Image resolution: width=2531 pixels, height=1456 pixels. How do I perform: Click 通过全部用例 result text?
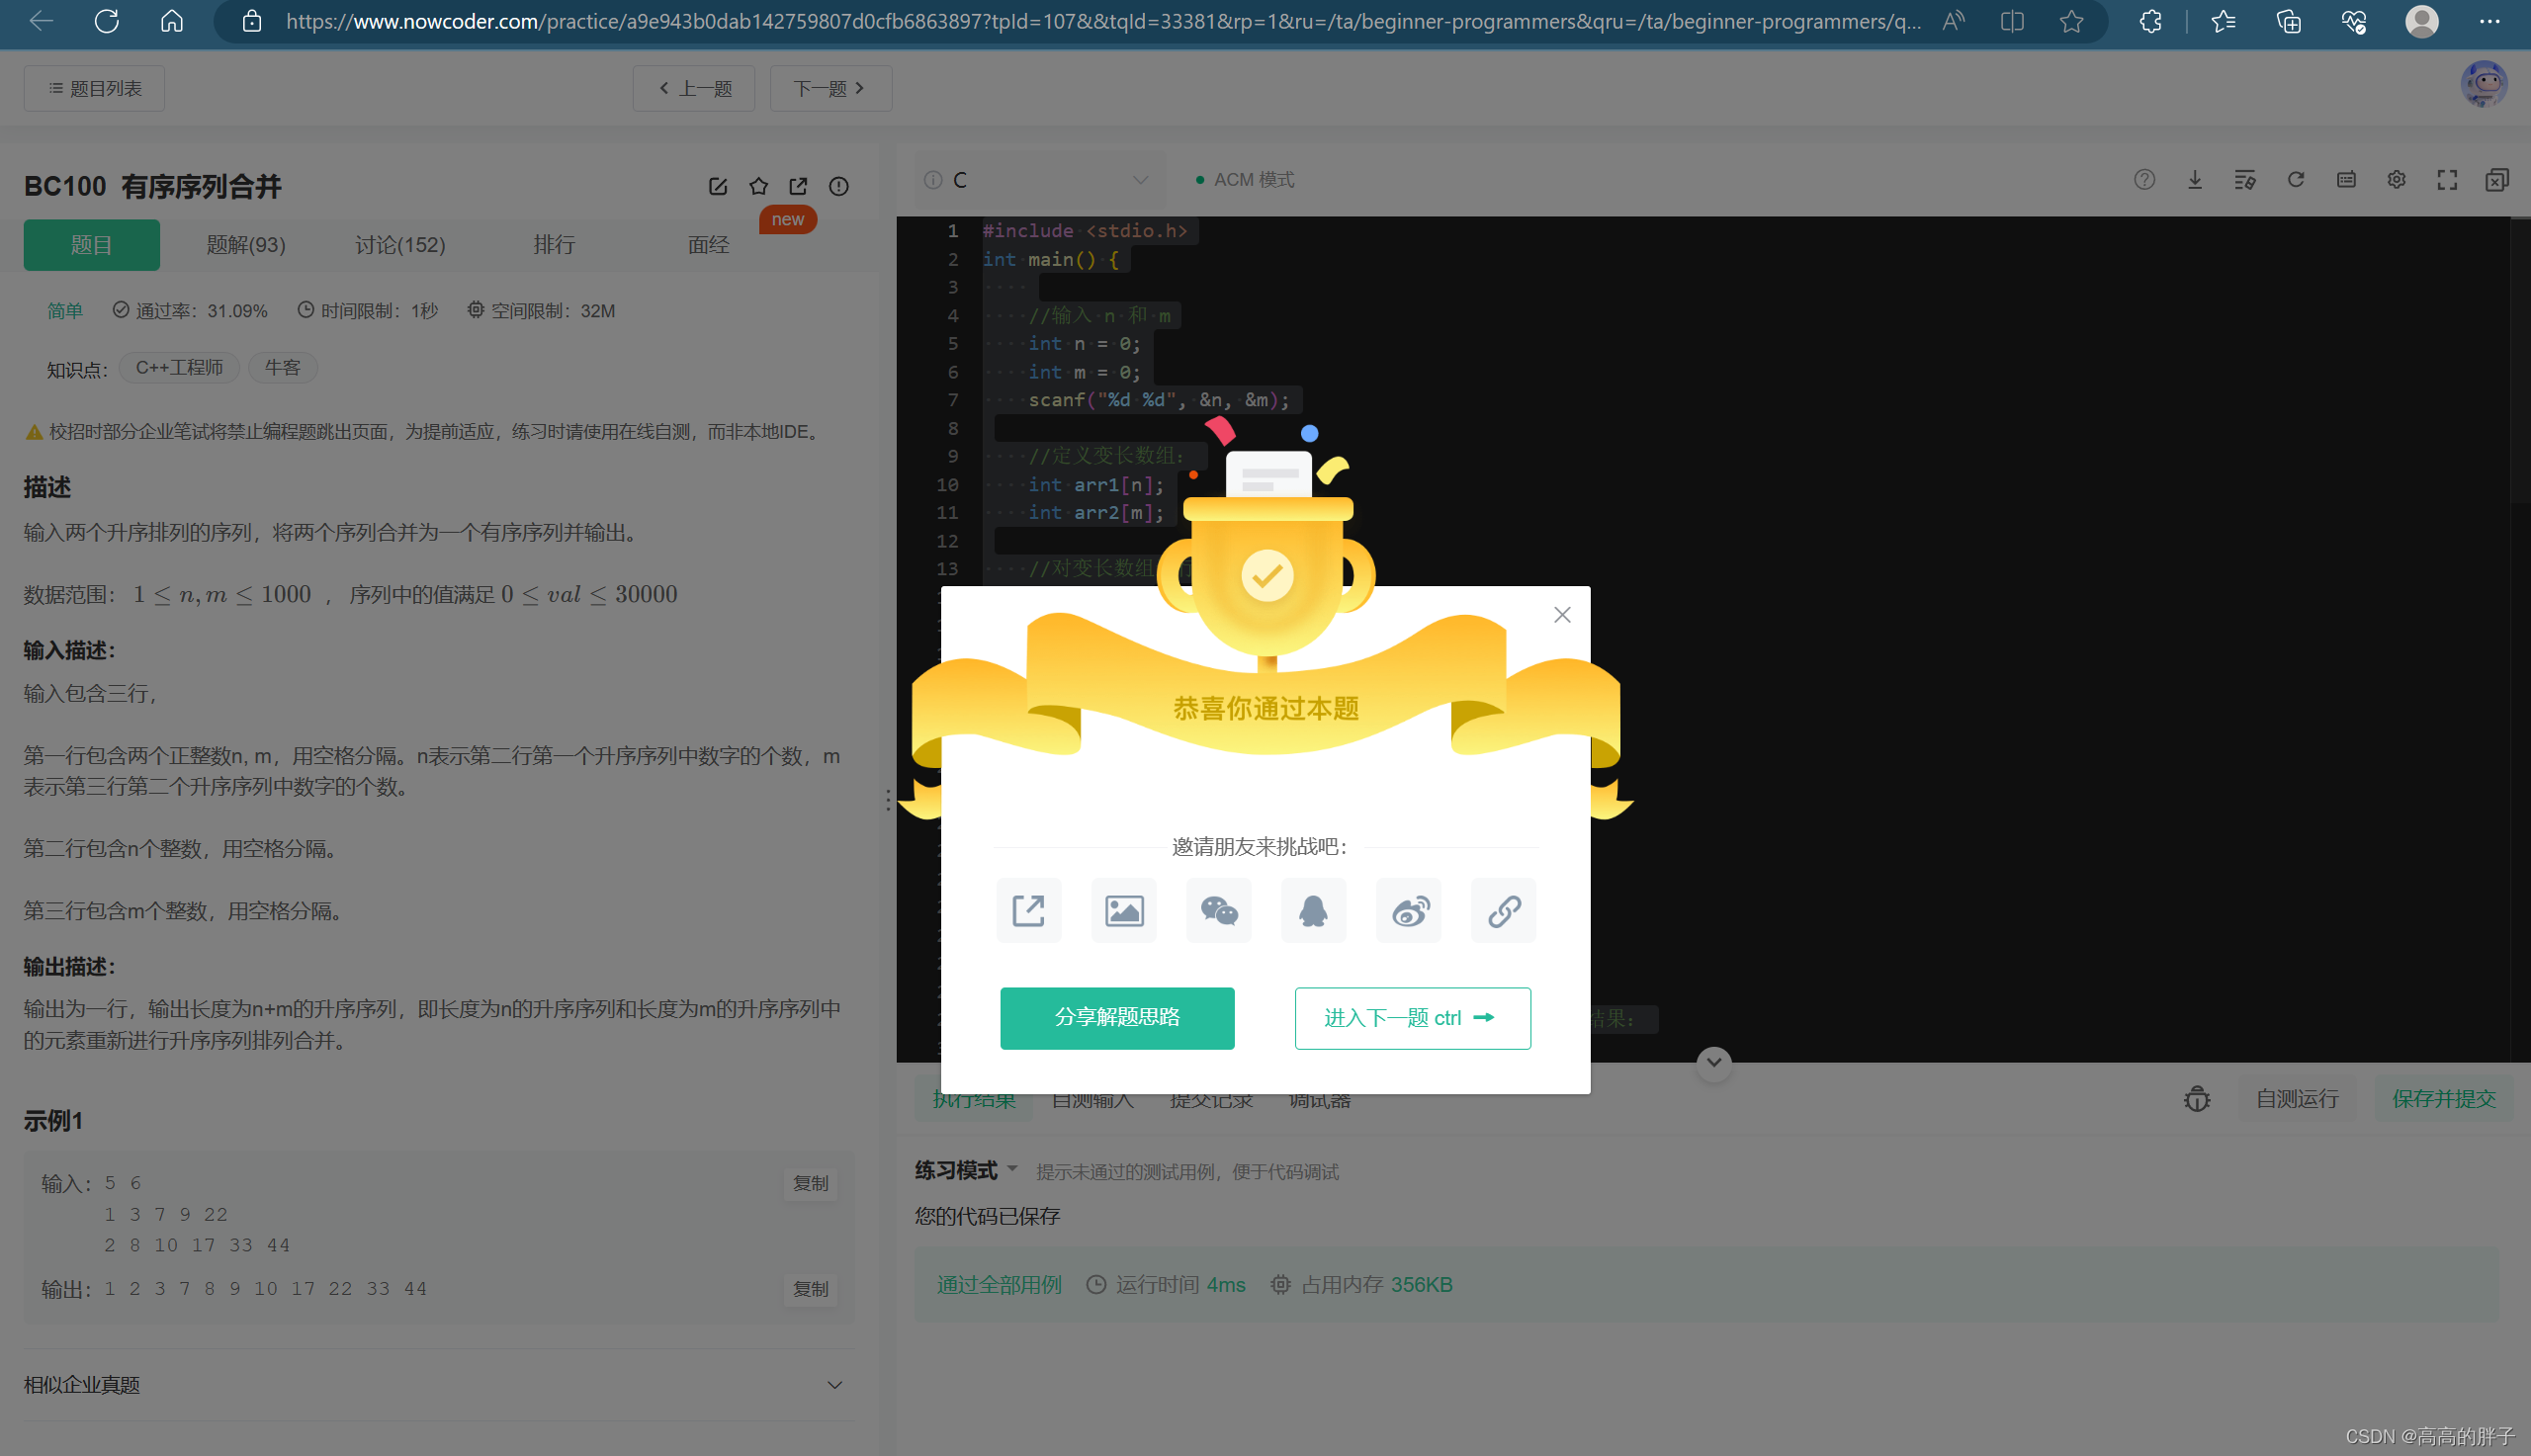(999, 1285)
